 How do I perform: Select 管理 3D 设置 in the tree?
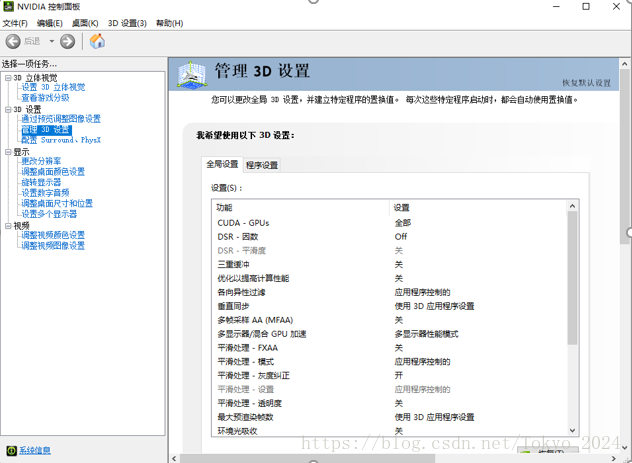(46, 129)
